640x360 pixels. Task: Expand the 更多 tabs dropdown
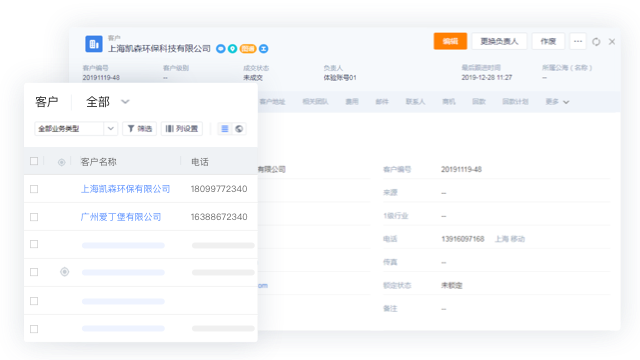pos(557,102)
